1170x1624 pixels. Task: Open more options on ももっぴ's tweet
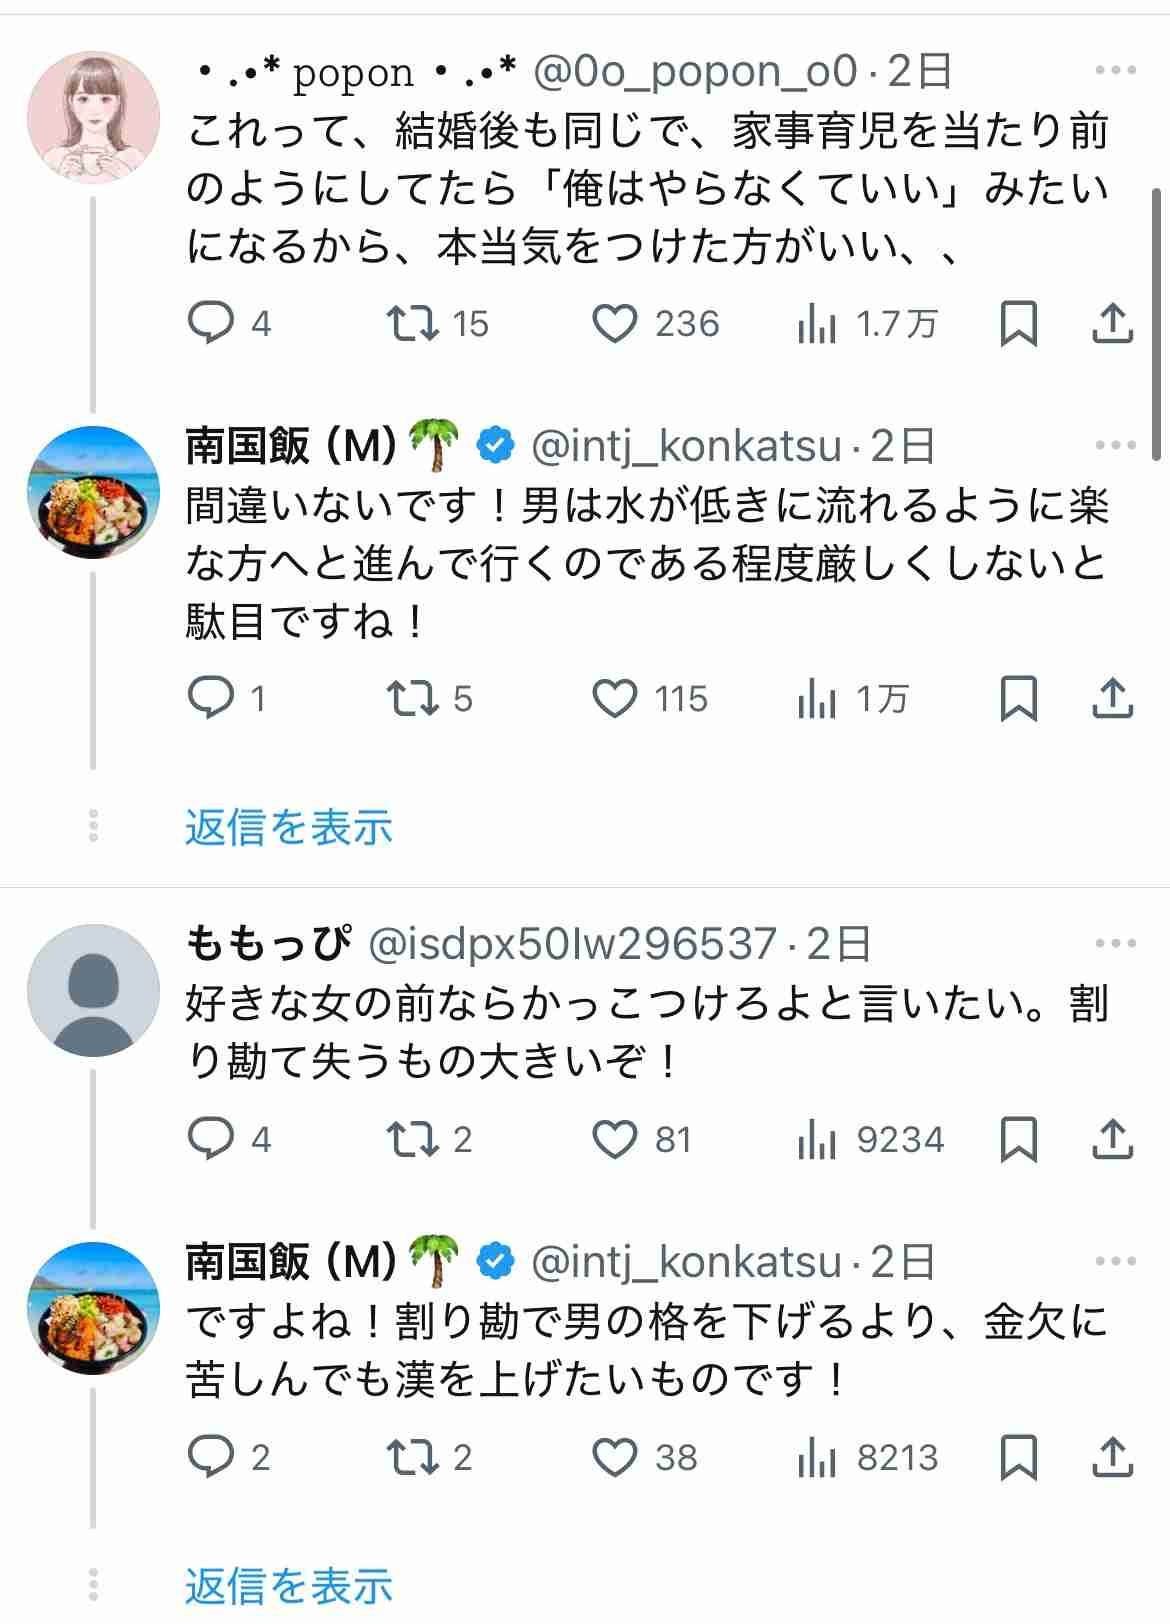coord(1115,943)
